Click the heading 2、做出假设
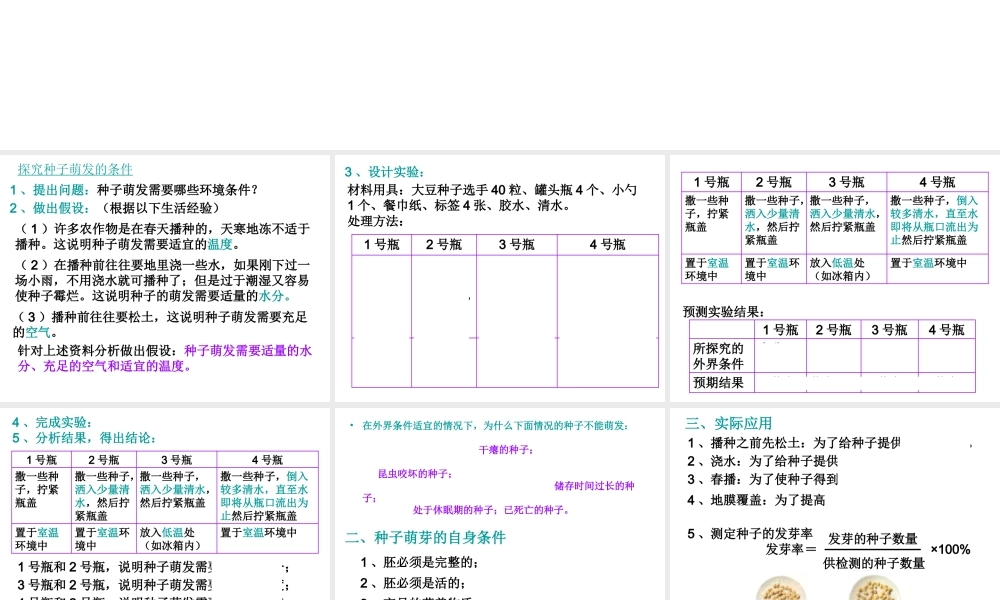 pyautogui.click(x=50, y=208)
